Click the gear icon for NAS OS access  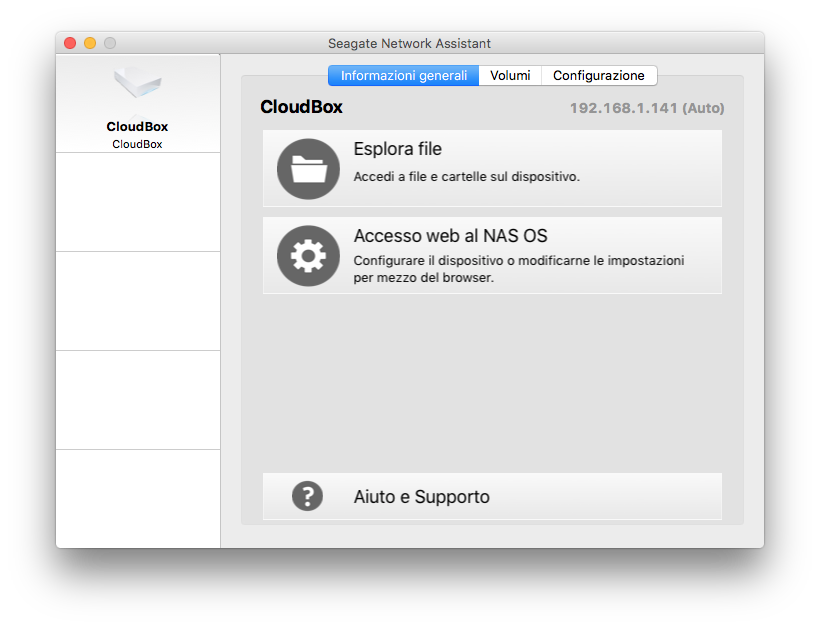309,256
